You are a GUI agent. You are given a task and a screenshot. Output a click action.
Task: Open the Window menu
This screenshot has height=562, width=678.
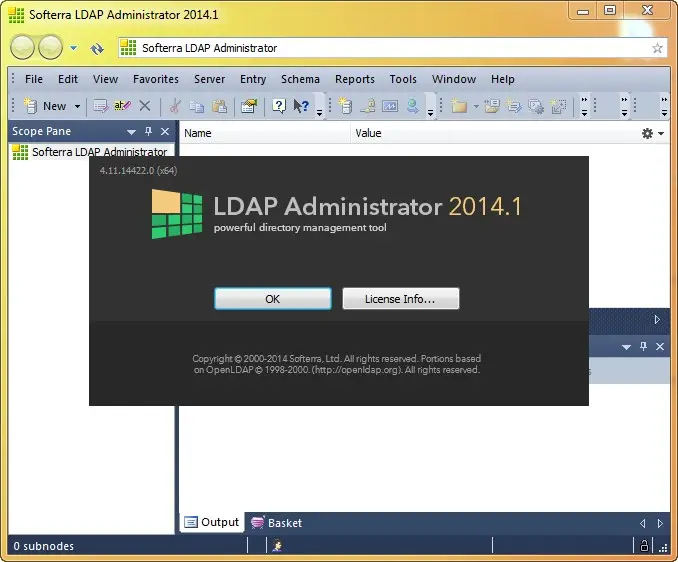pyautogui.click(x=454, y=79)
